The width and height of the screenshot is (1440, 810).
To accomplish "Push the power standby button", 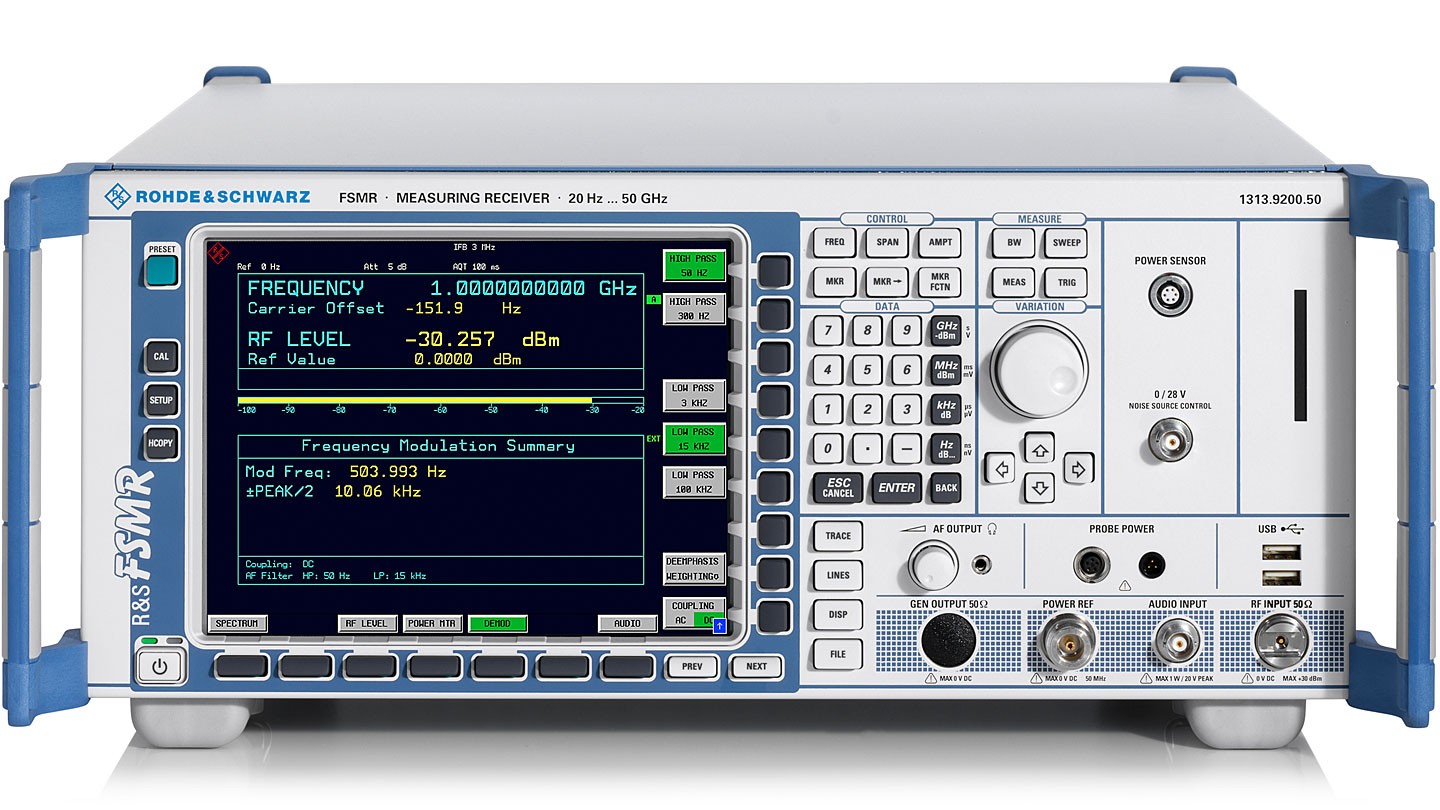I will (159, 666).
